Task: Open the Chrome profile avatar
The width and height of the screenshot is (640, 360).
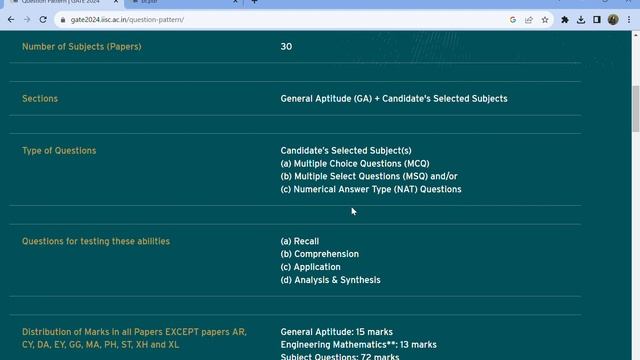Action: (613, 20)
